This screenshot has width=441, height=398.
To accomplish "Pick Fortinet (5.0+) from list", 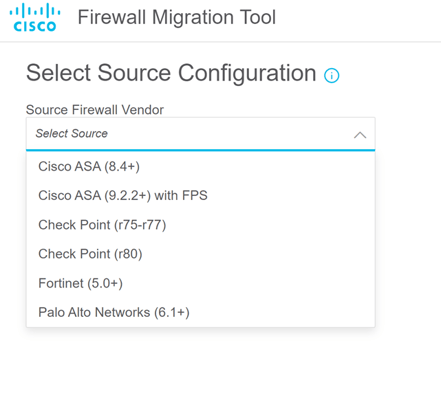I will coord(201,283).
